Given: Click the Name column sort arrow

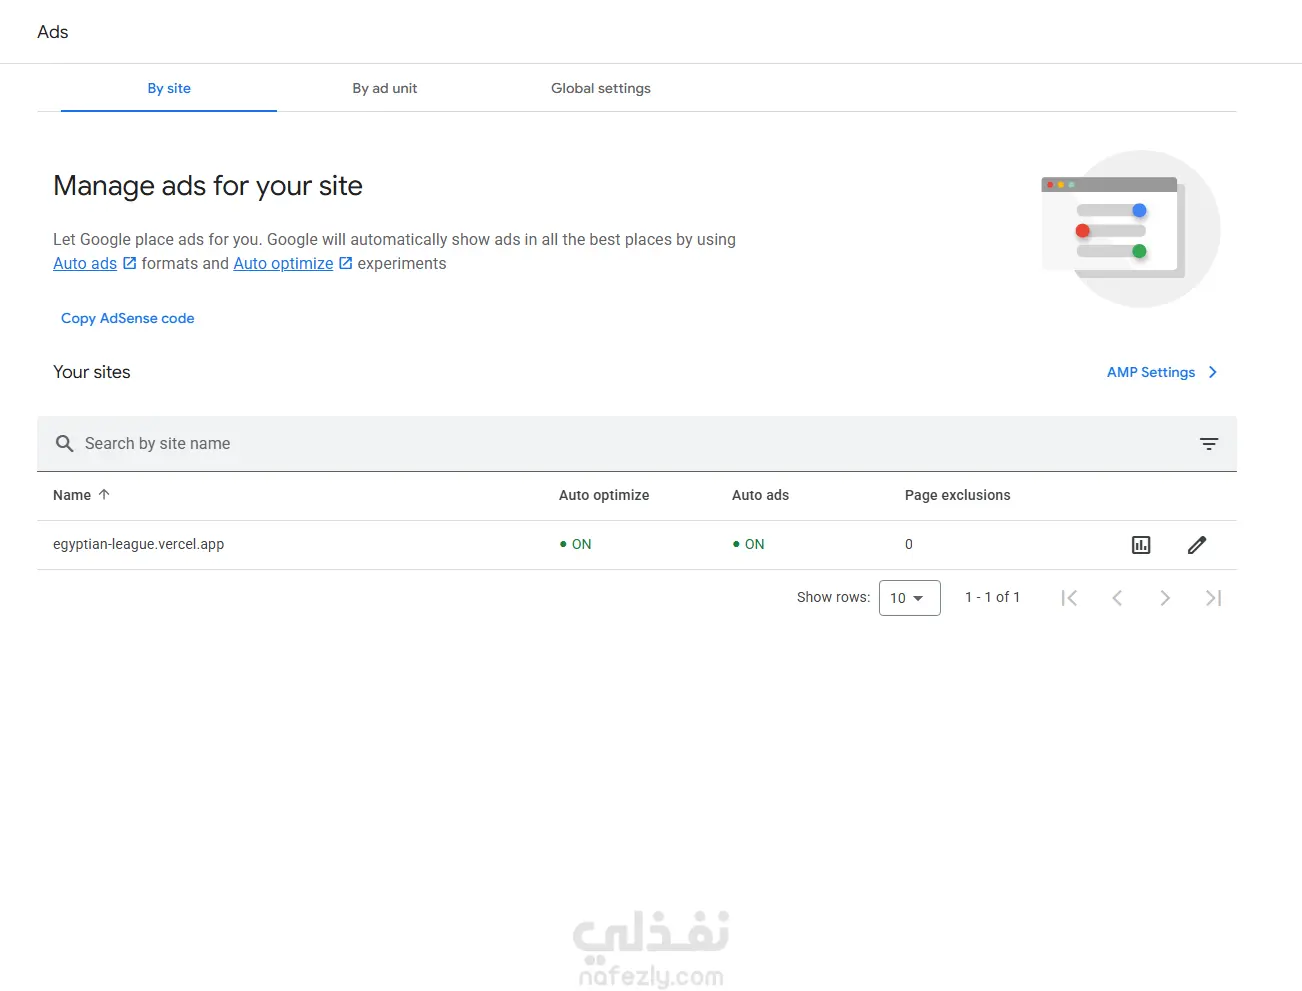Looking at the screenshot, I should point(104,495).
